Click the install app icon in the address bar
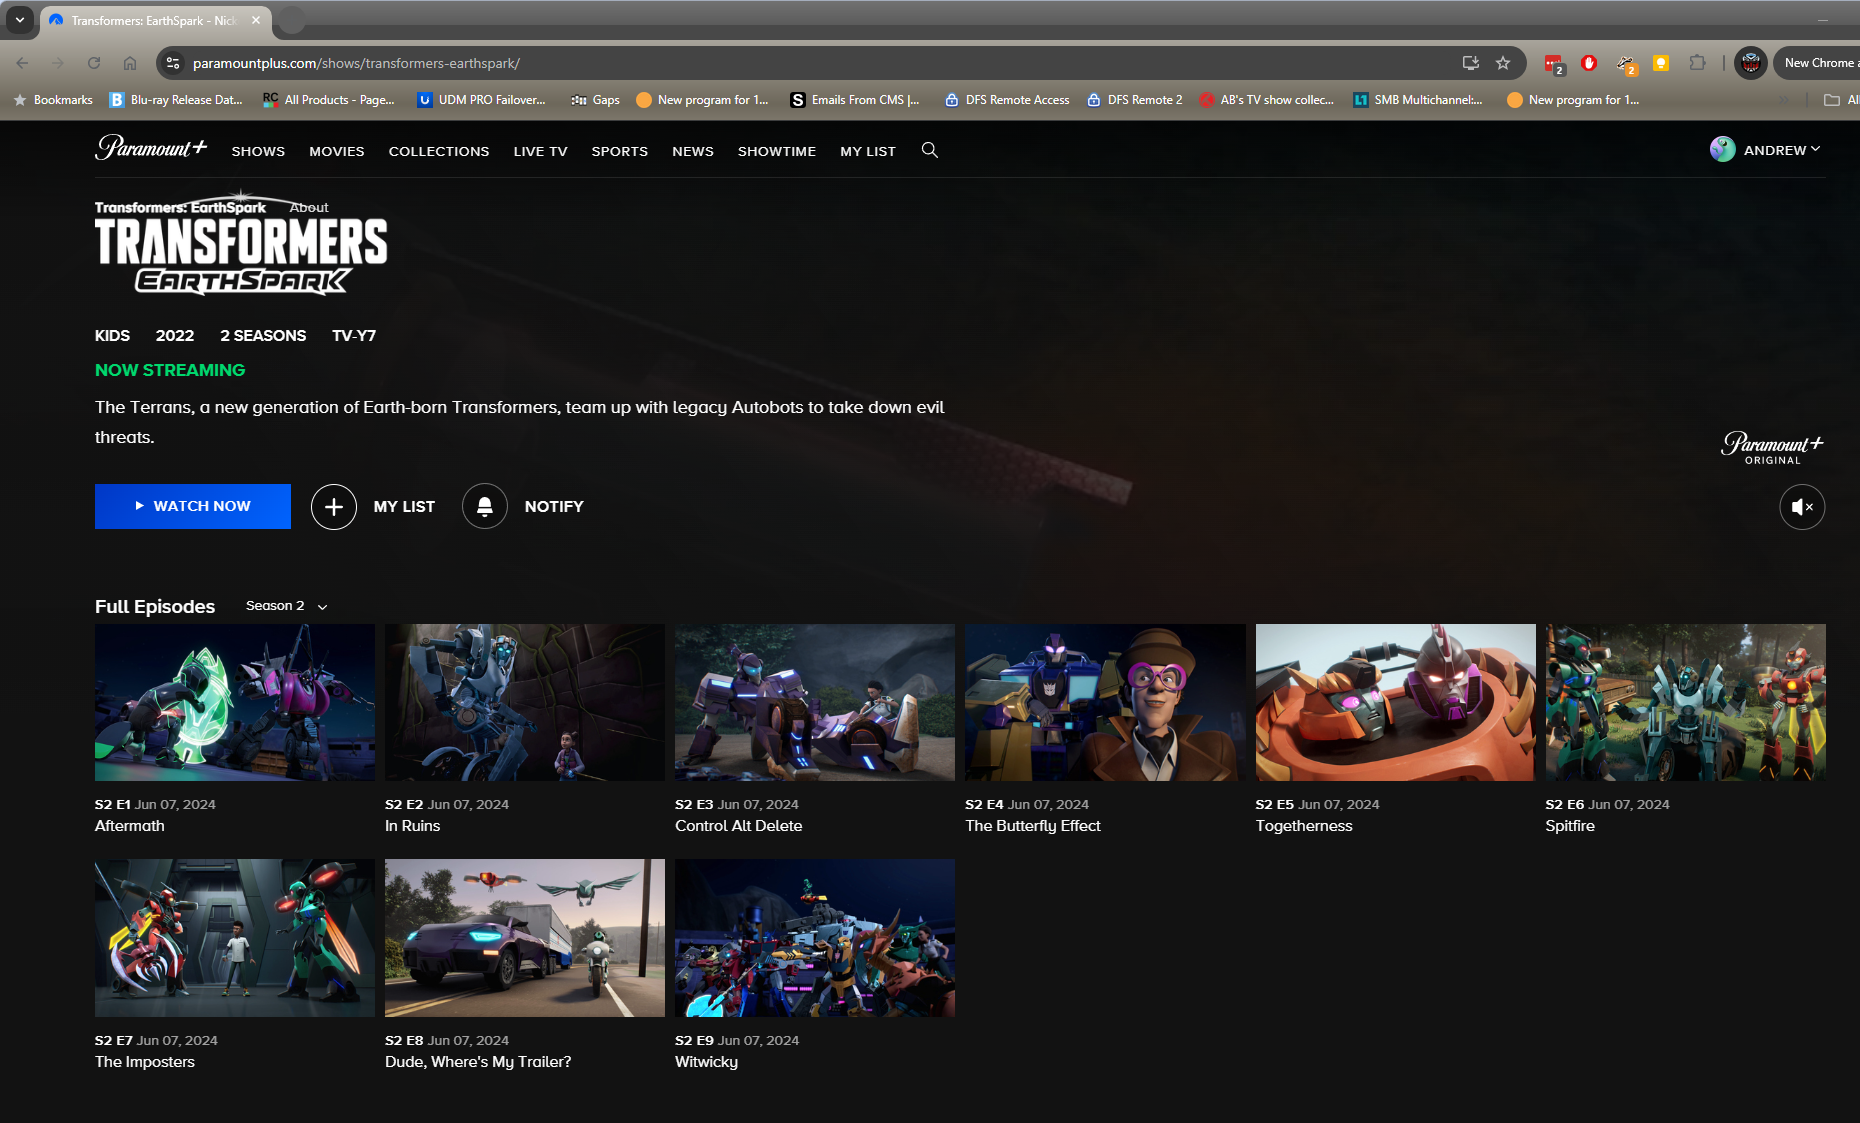This screenshot has width=1860, height=1123. [1470, 63]
